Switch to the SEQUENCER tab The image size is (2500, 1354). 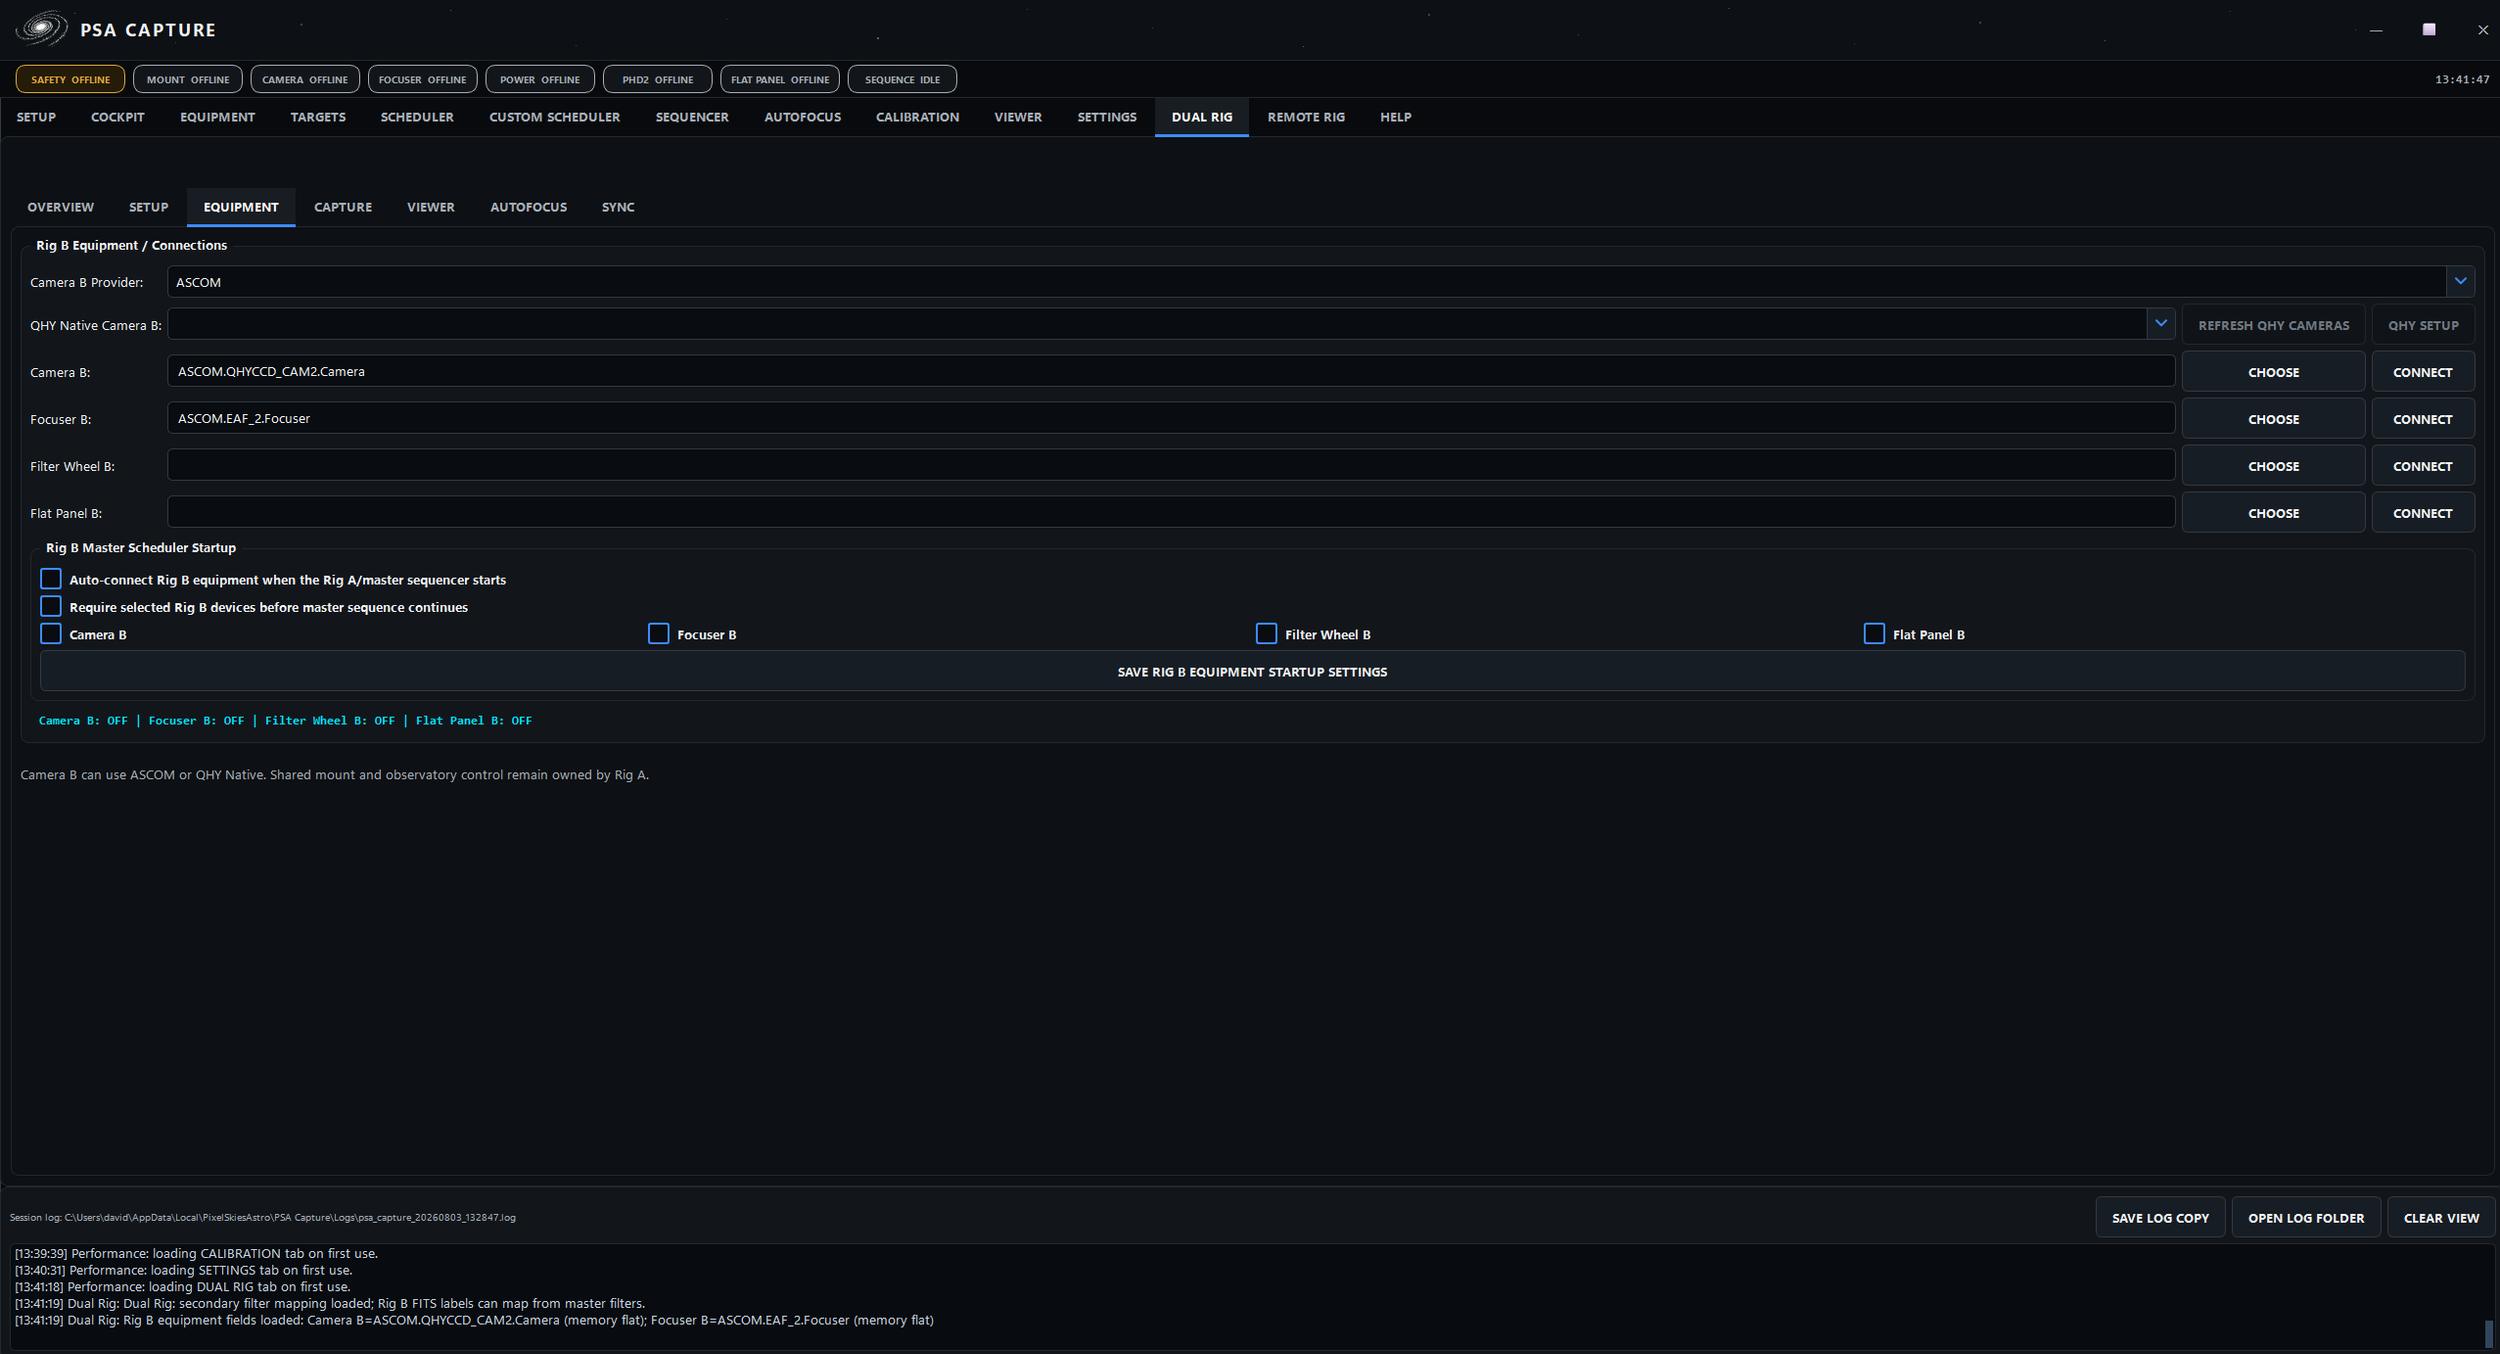(x=692, y=117)
